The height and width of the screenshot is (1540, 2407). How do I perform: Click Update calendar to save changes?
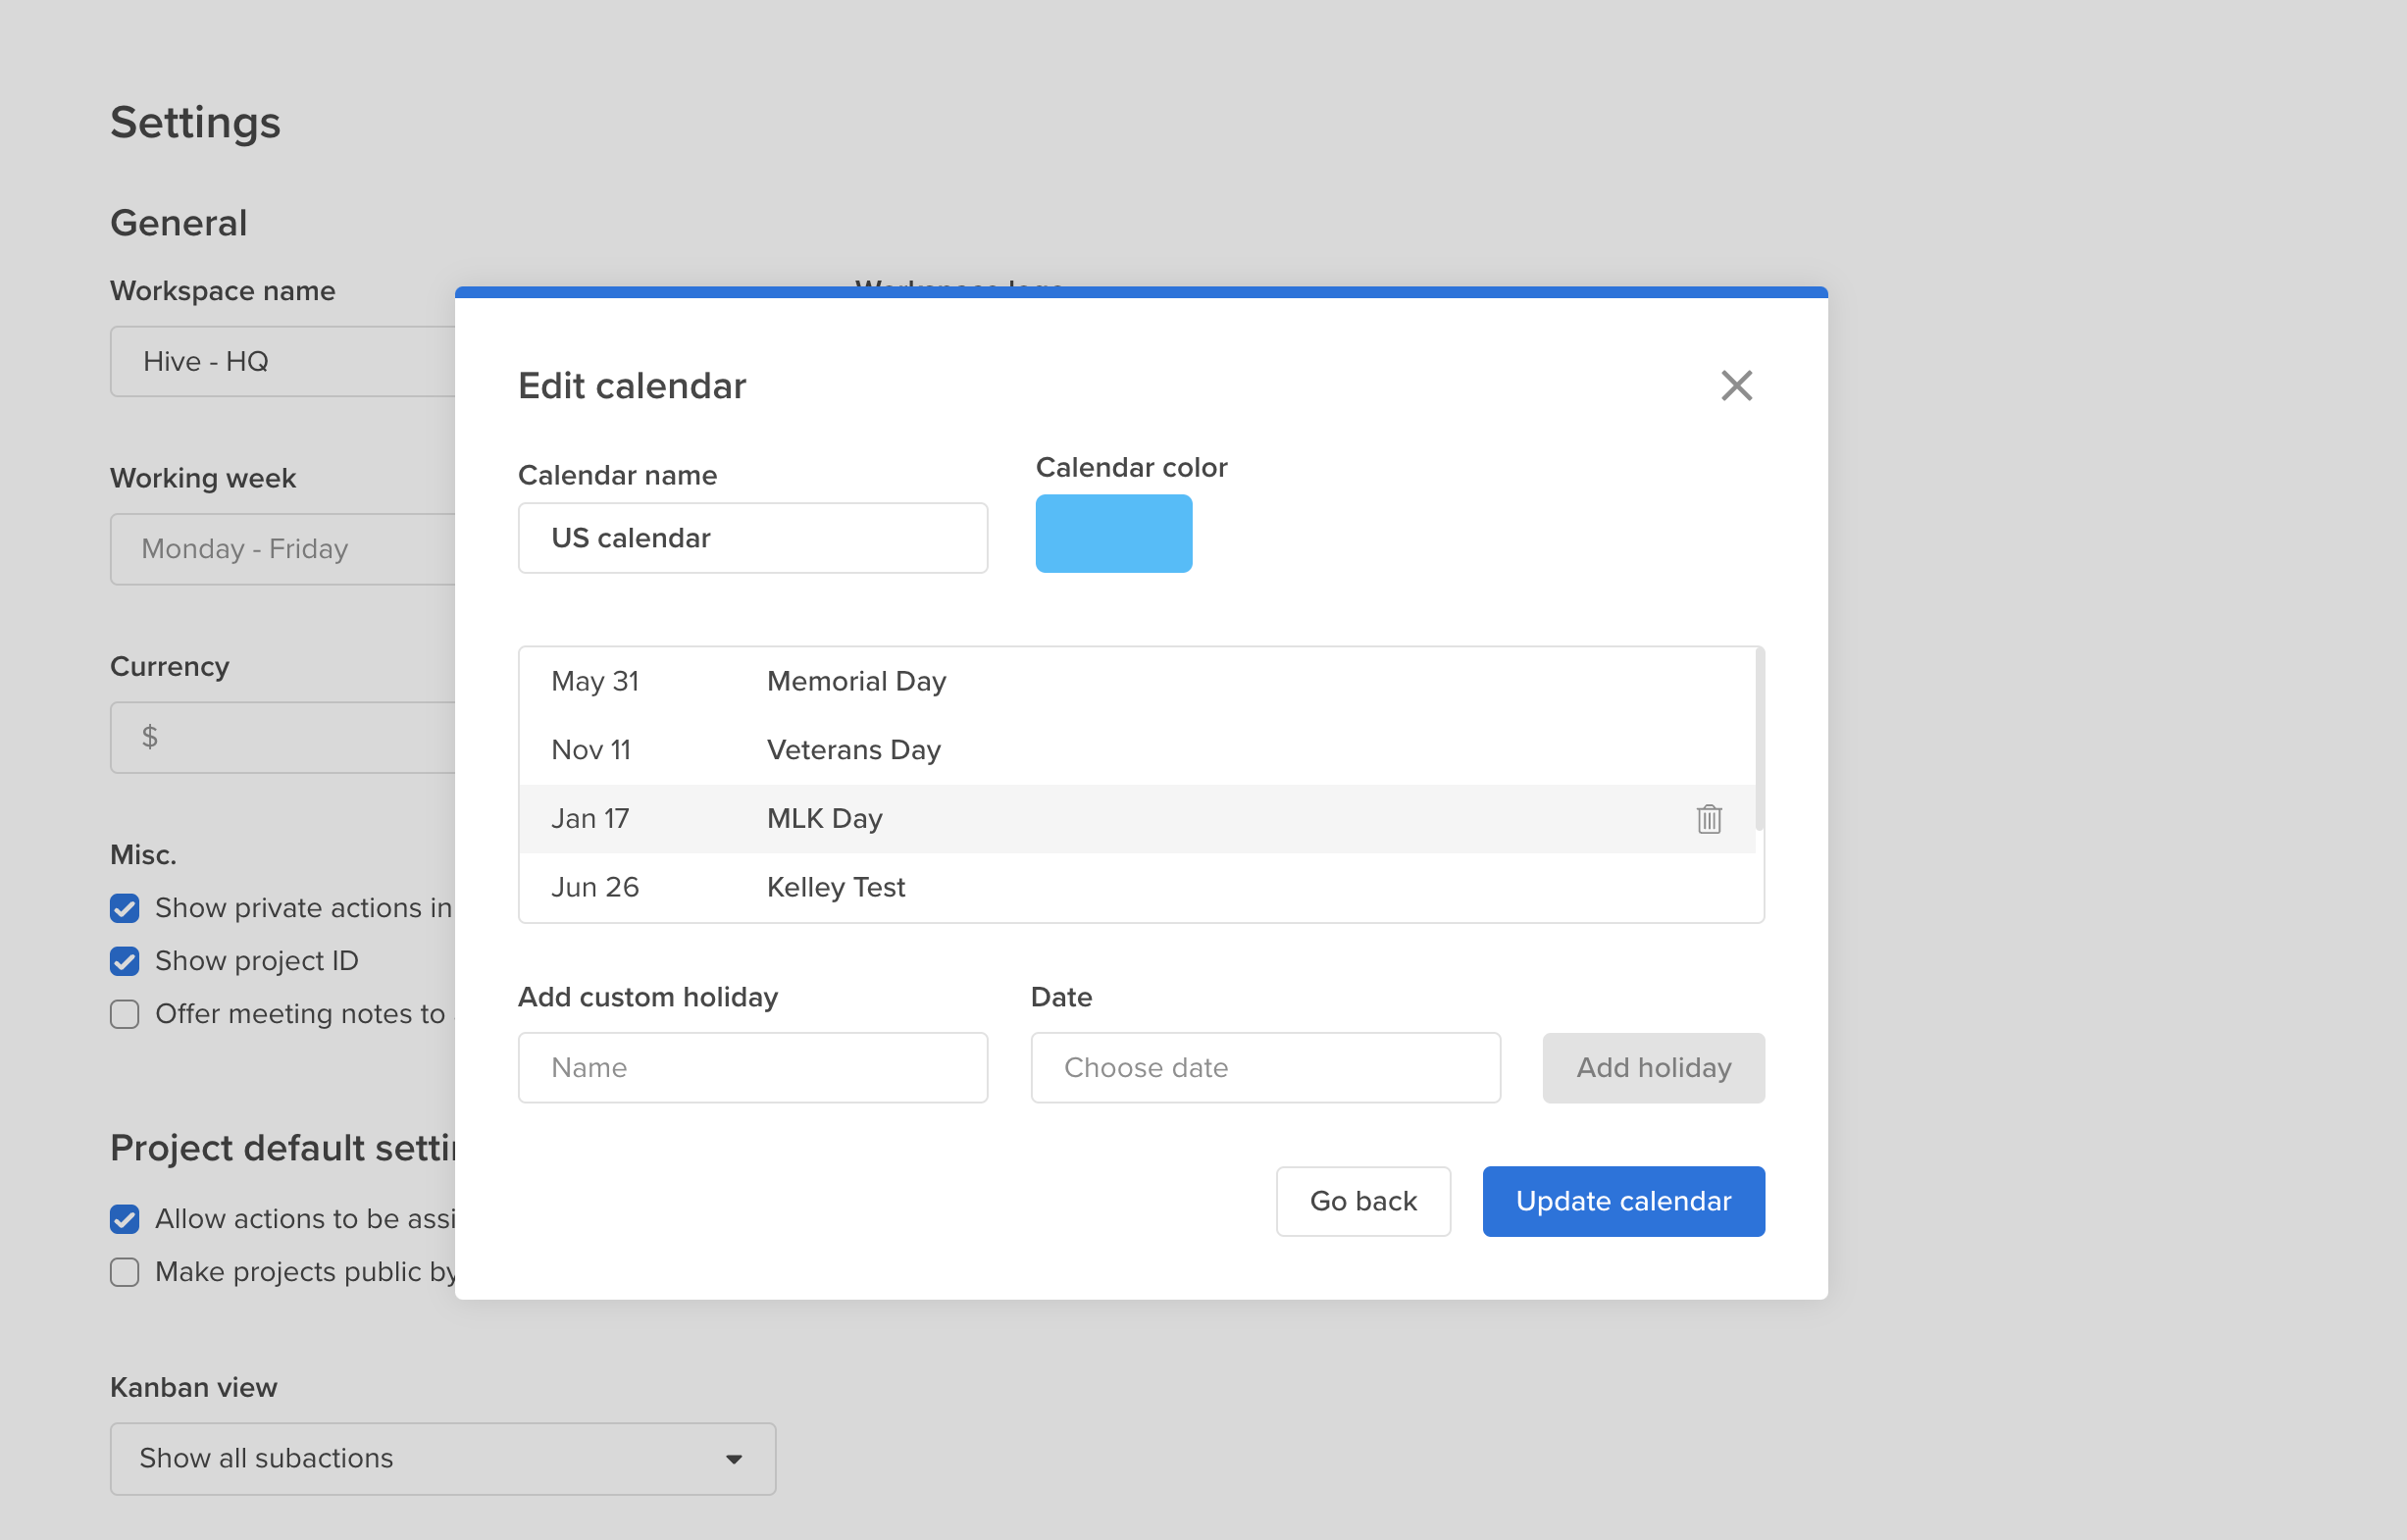(x=1622, y=1201)
